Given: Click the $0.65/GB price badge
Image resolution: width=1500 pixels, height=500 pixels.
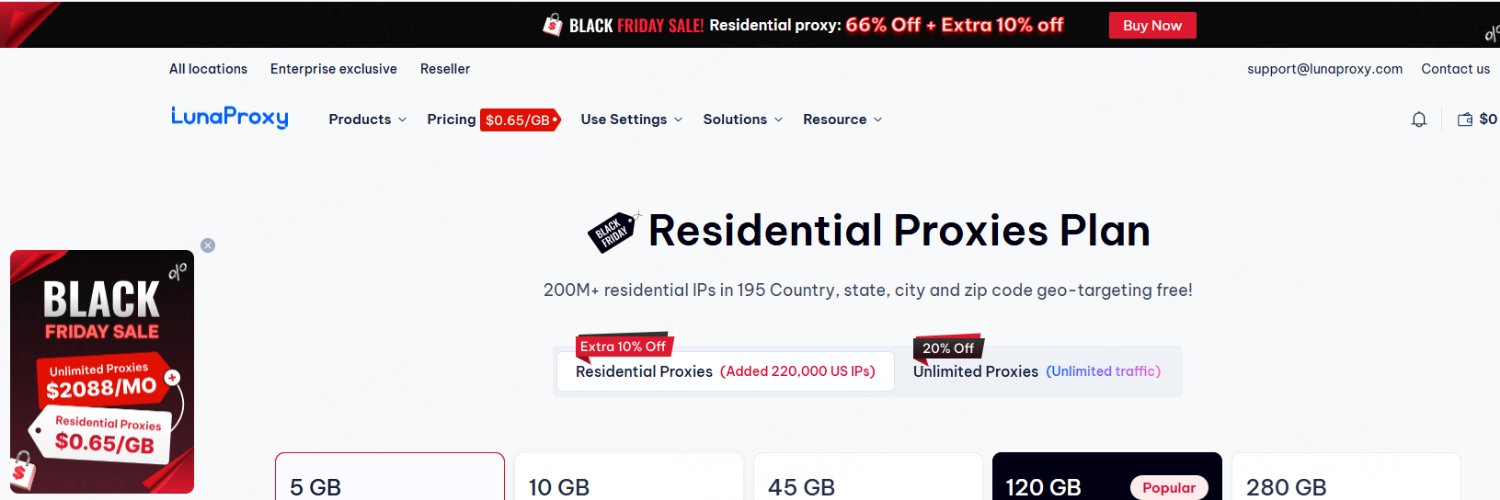Looking at the screenshot, I should 519,120.
